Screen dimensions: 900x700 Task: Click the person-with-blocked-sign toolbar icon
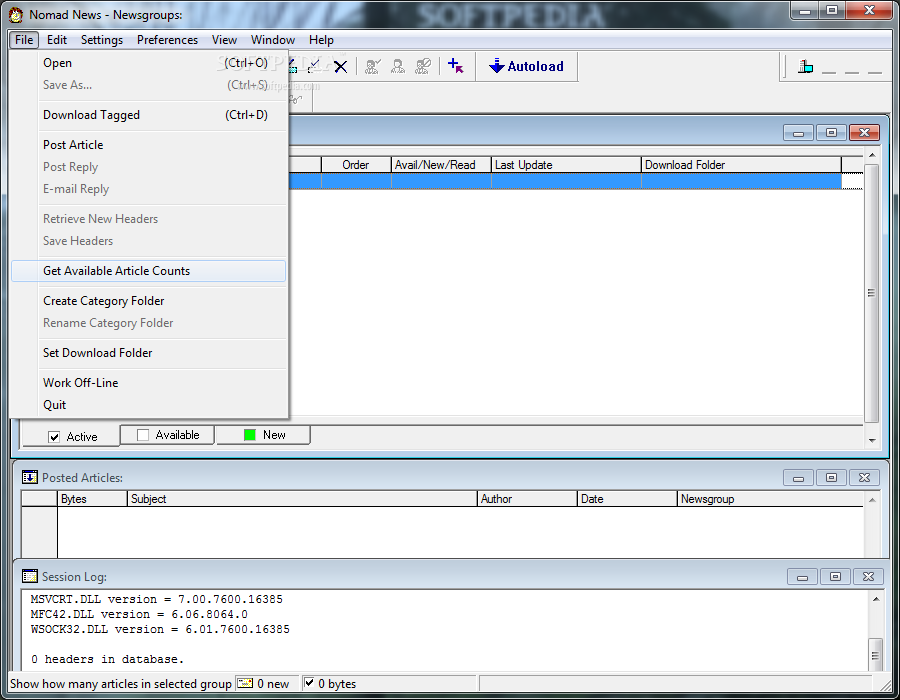coord(423,67)
